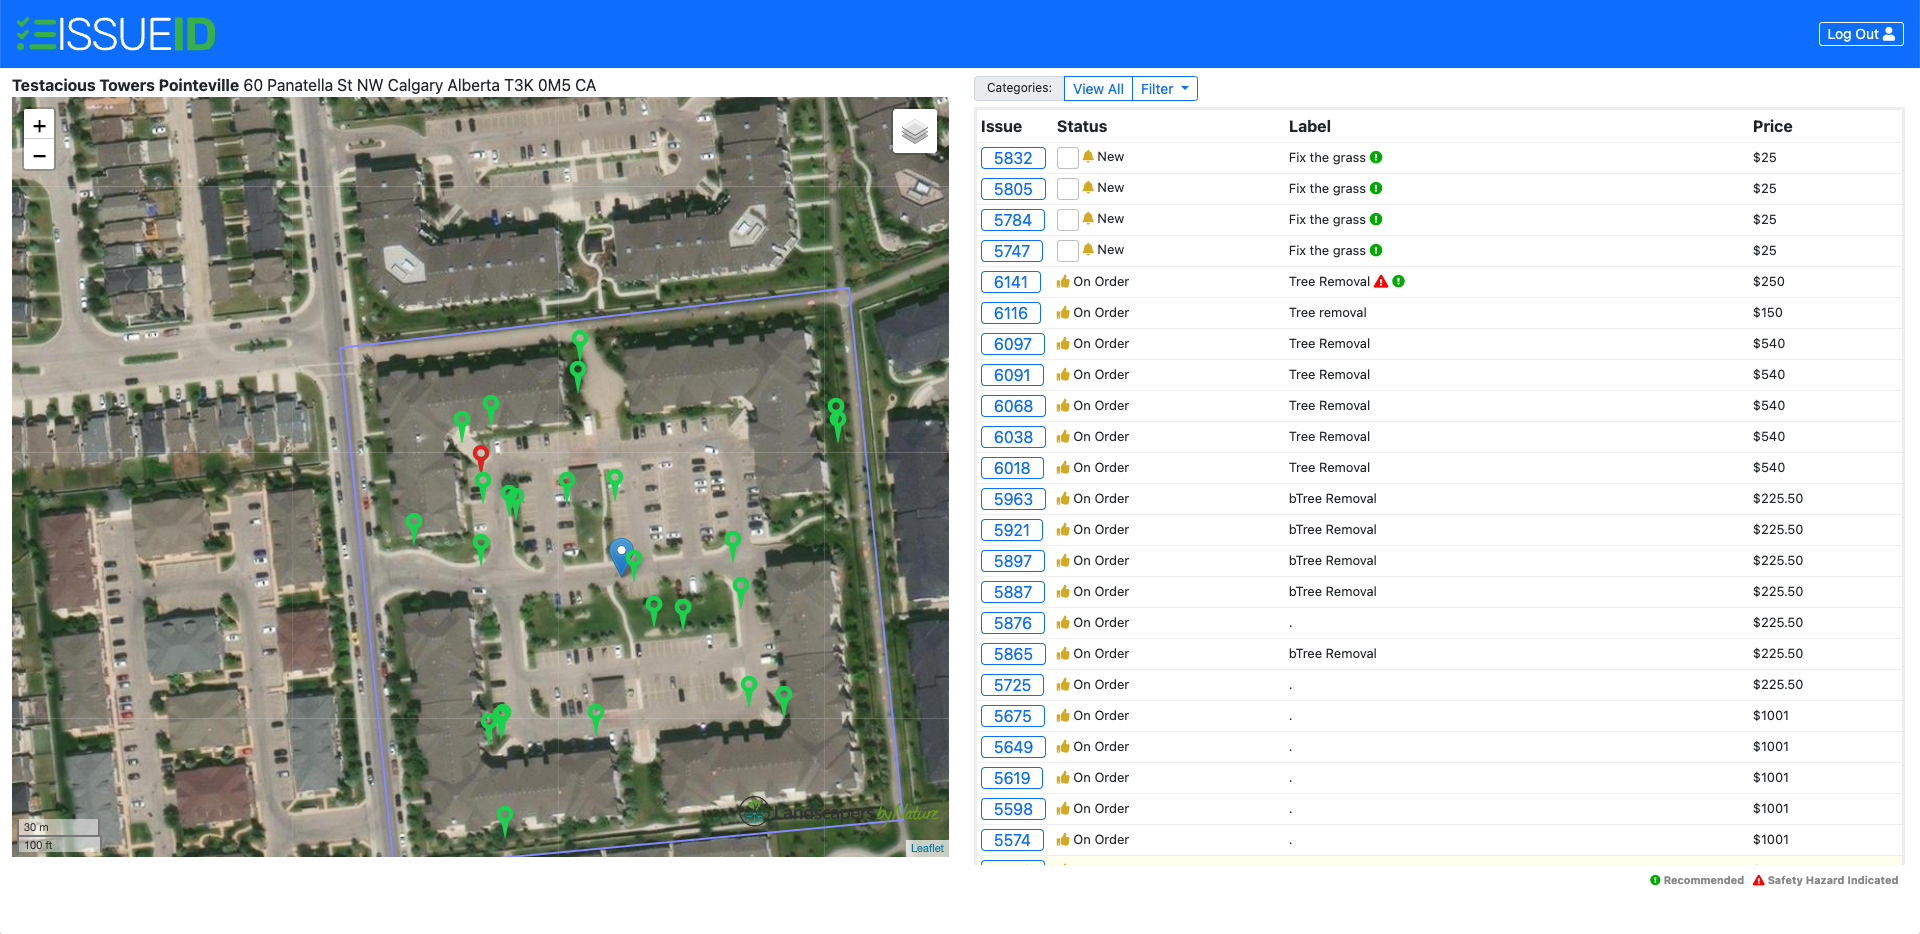Click the Testacious Towers Pointeville title
1920x934 pixels.
pyautogui.click(x=125, y=85)
